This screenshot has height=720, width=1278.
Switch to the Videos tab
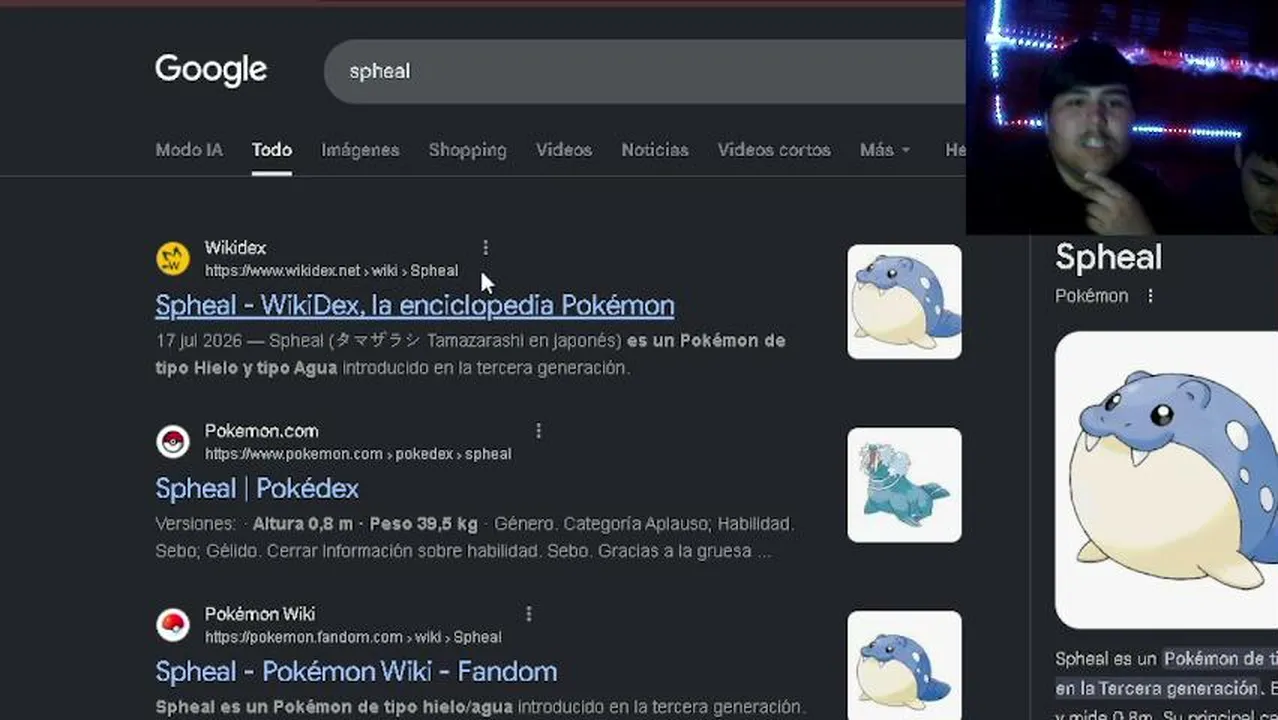click(x=564, y=150)
